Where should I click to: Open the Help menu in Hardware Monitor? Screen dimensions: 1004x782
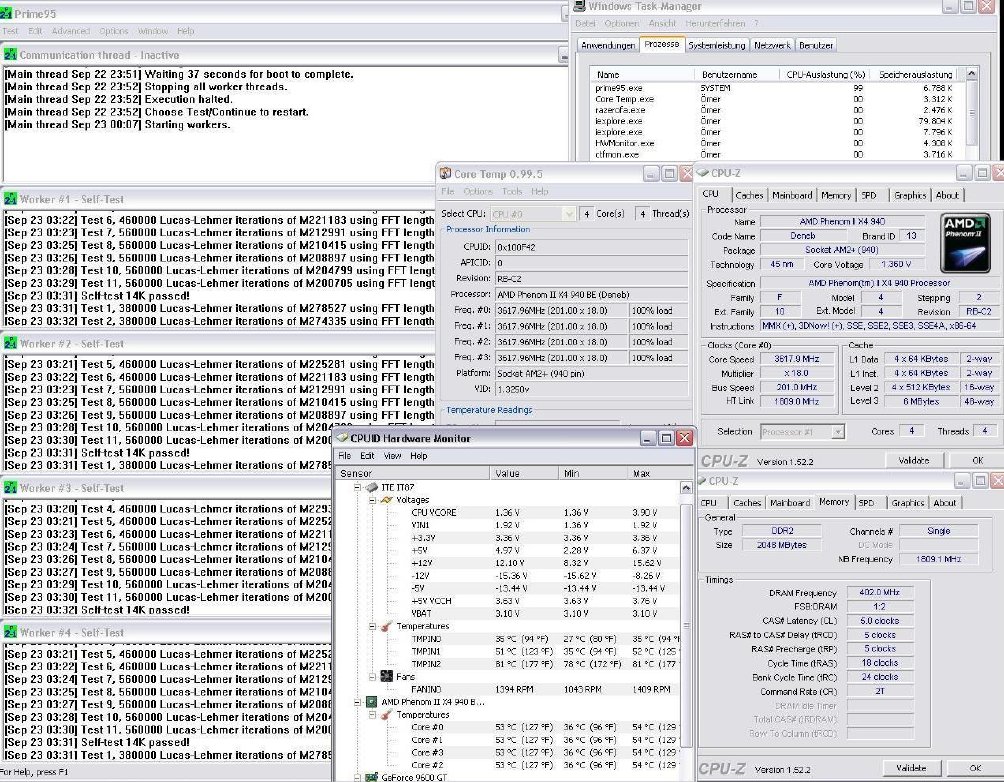[x=419, y=456]
